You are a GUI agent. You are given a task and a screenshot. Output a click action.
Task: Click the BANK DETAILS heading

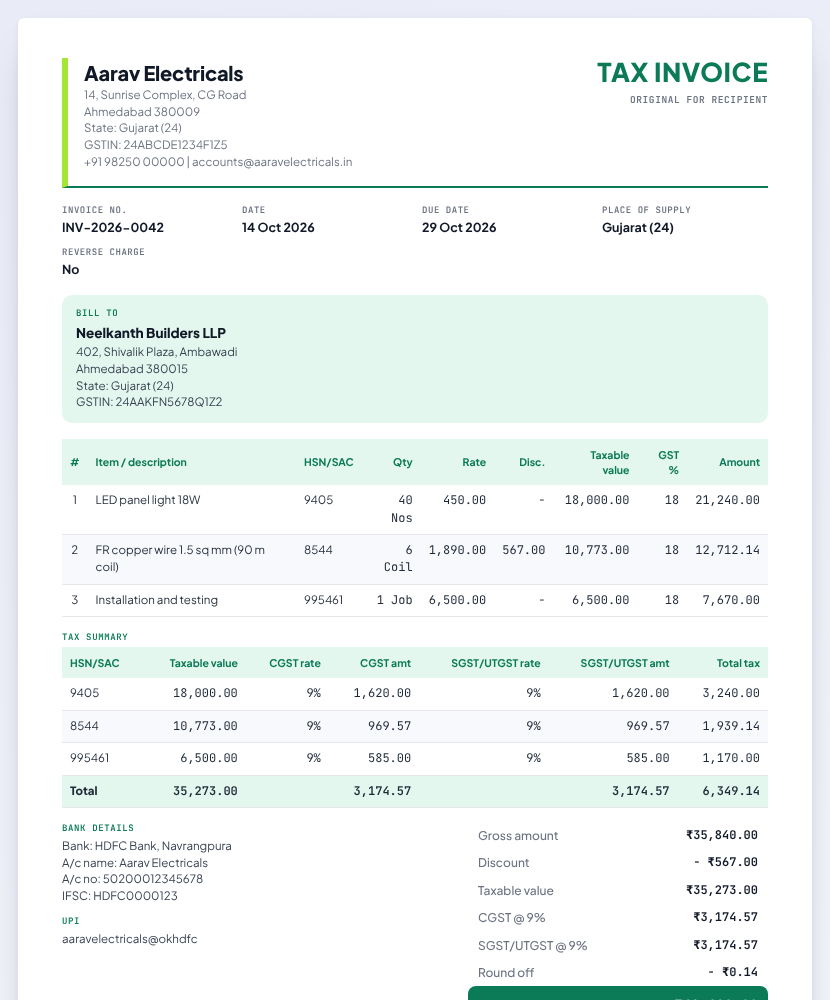98,828
